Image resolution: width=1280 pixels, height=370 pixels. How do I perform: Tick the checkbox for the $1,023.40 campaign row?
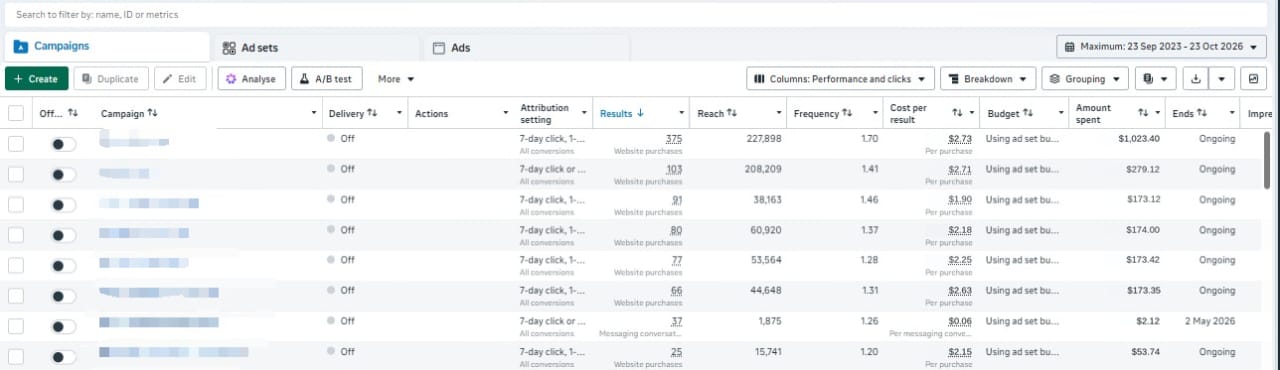click(x=15, y=144)
